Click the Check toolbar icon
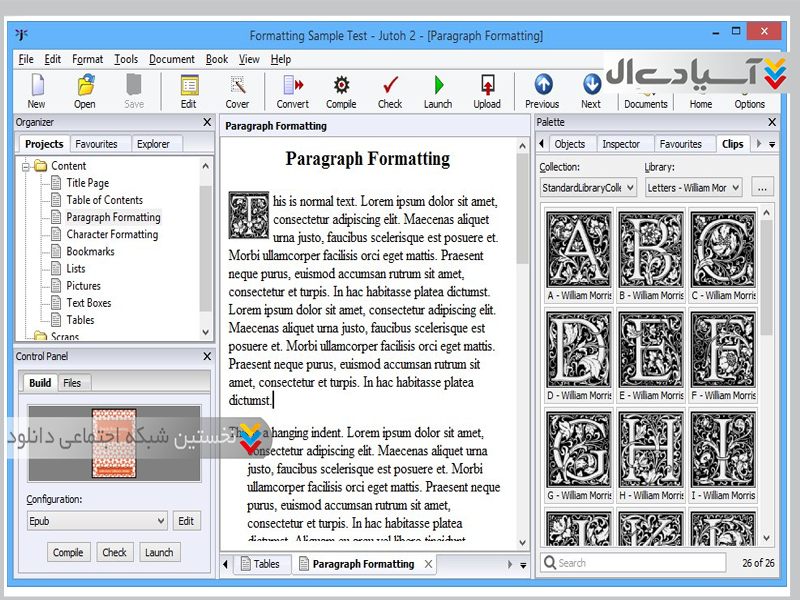The image size is (800, 600). pos(390,90)
